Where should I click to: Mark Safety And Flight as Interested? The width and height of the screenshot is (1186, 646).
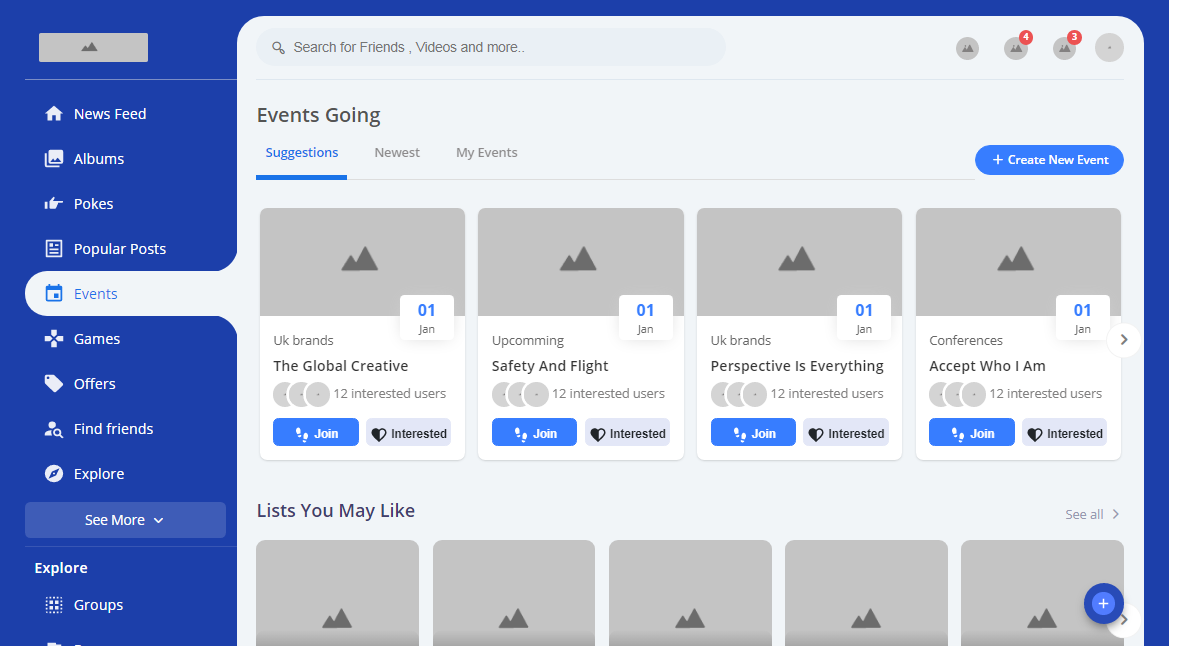pos(627,433)
